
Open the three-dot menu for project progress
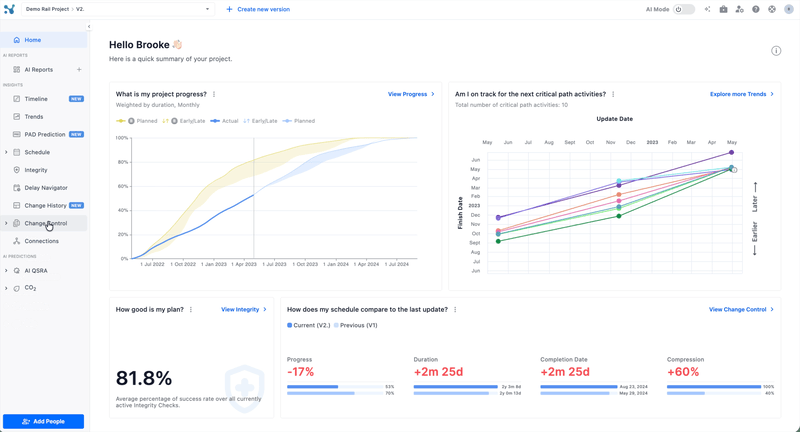click(x=214, y=94)
